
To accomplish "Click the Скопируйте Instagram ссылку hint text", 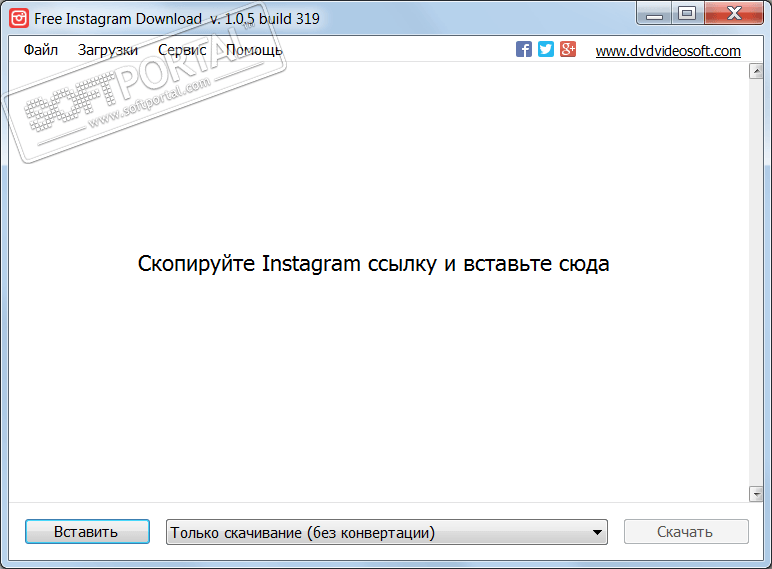I will pos(373,264).
